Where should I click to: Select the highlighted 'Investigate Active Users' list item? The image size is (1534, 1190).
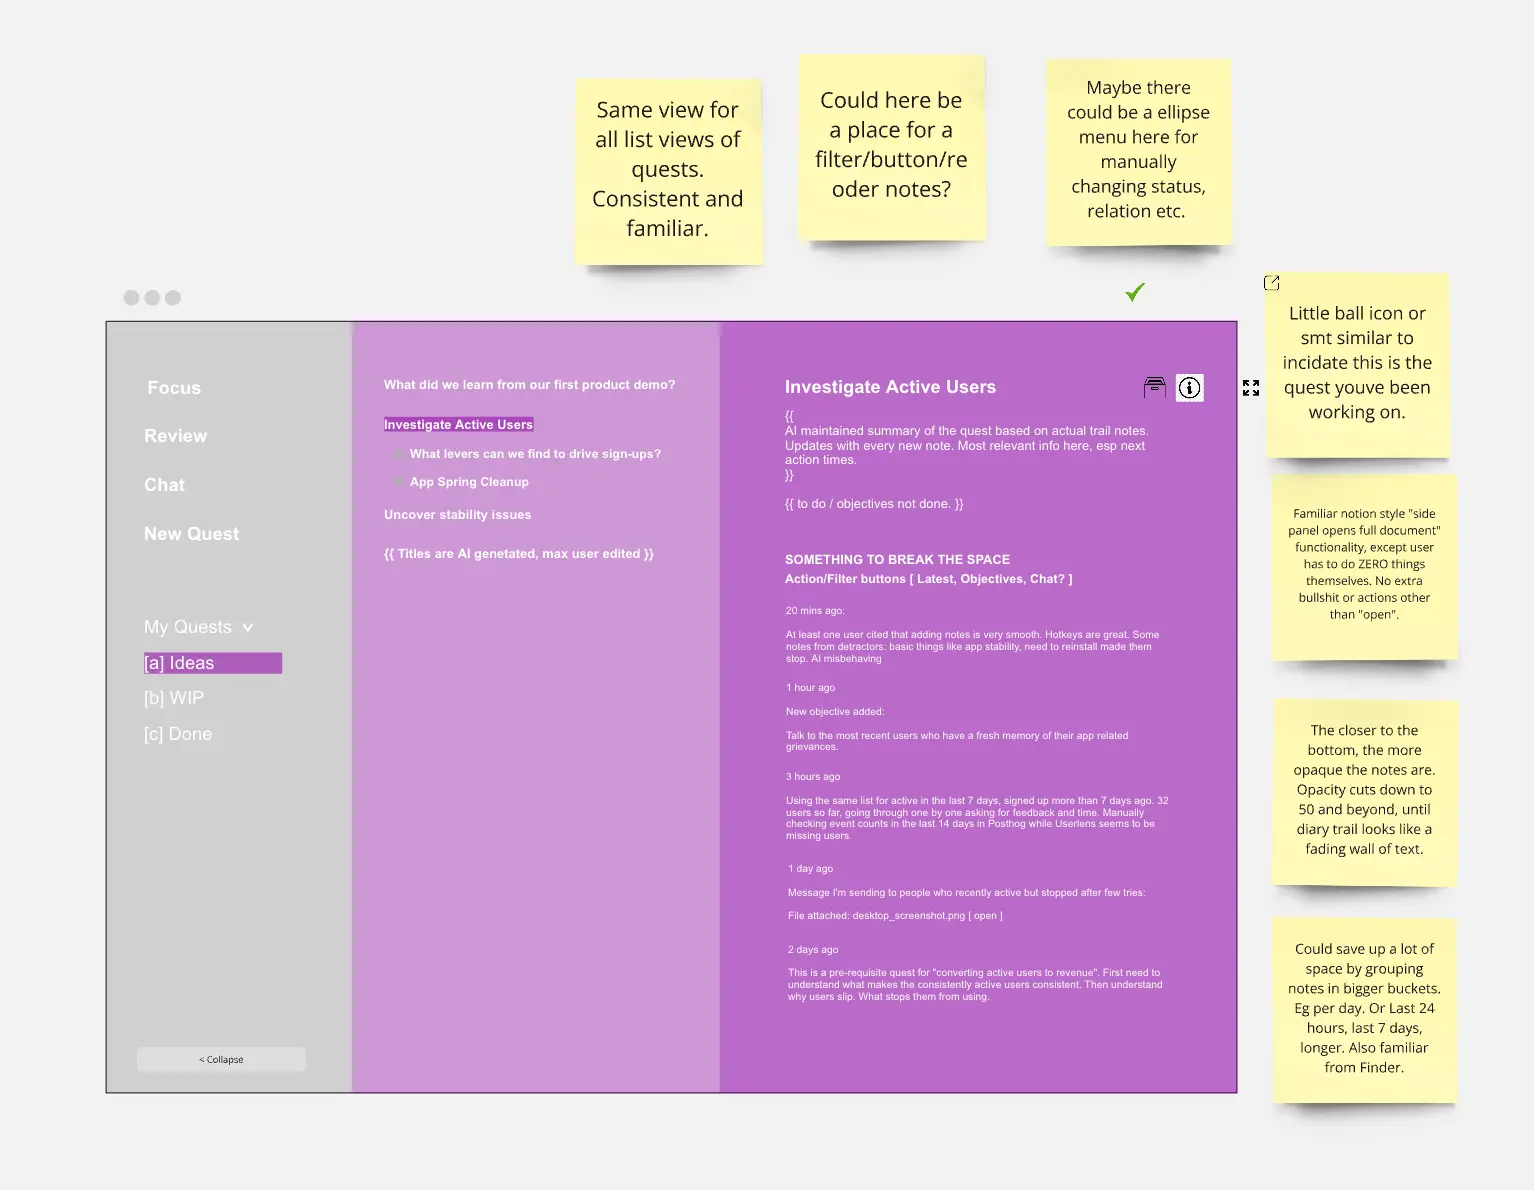click(x=459, y=425)
